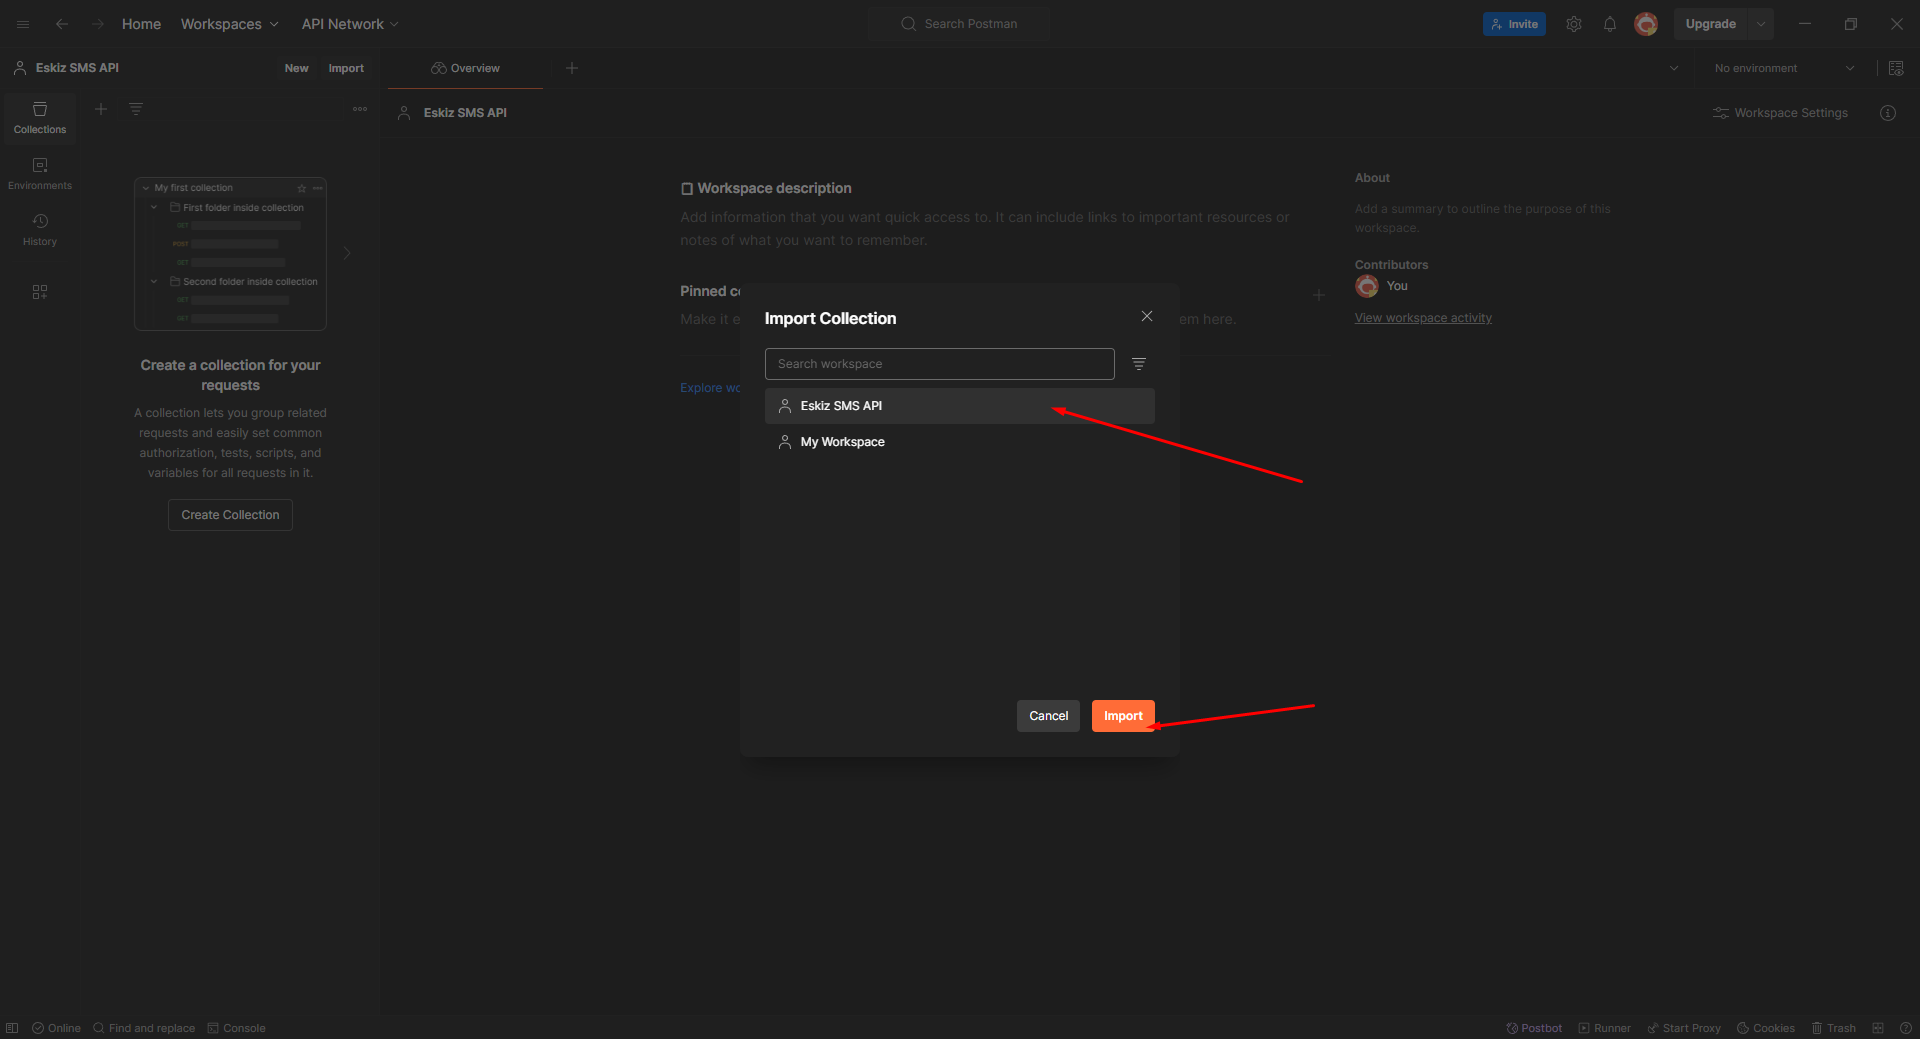Open the History sidebar panel

(x=40, y=229)
